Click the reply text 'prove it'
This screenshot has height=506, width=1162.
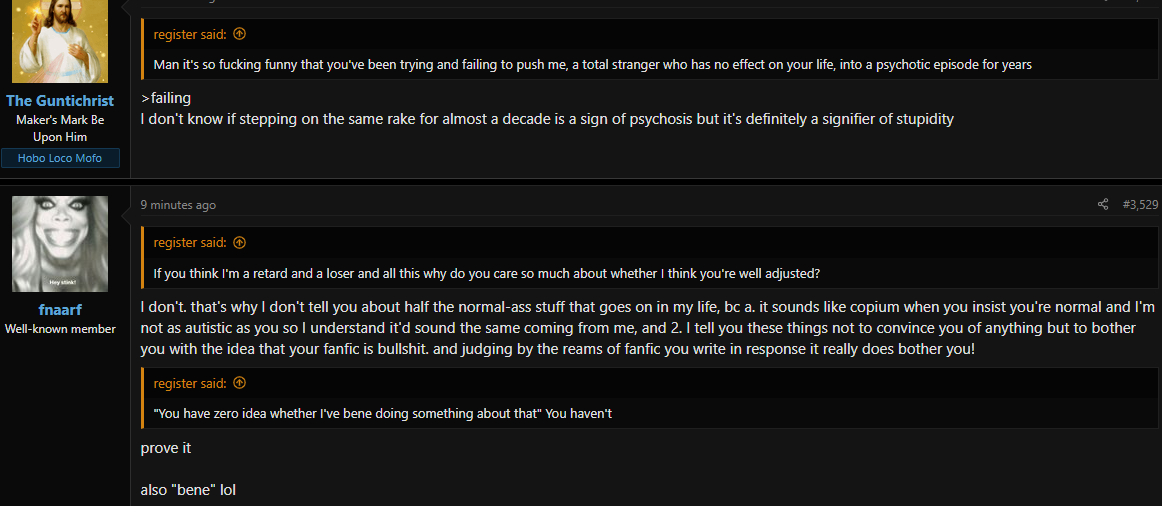pyautogui.click(x=166, y=448)
